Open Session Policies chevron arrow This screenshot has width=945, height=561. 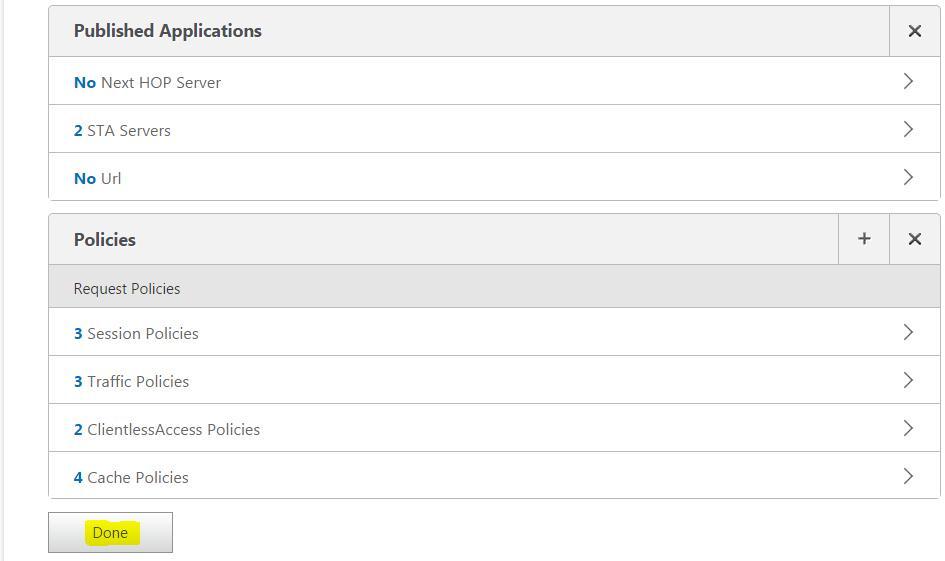pos(908,332)
